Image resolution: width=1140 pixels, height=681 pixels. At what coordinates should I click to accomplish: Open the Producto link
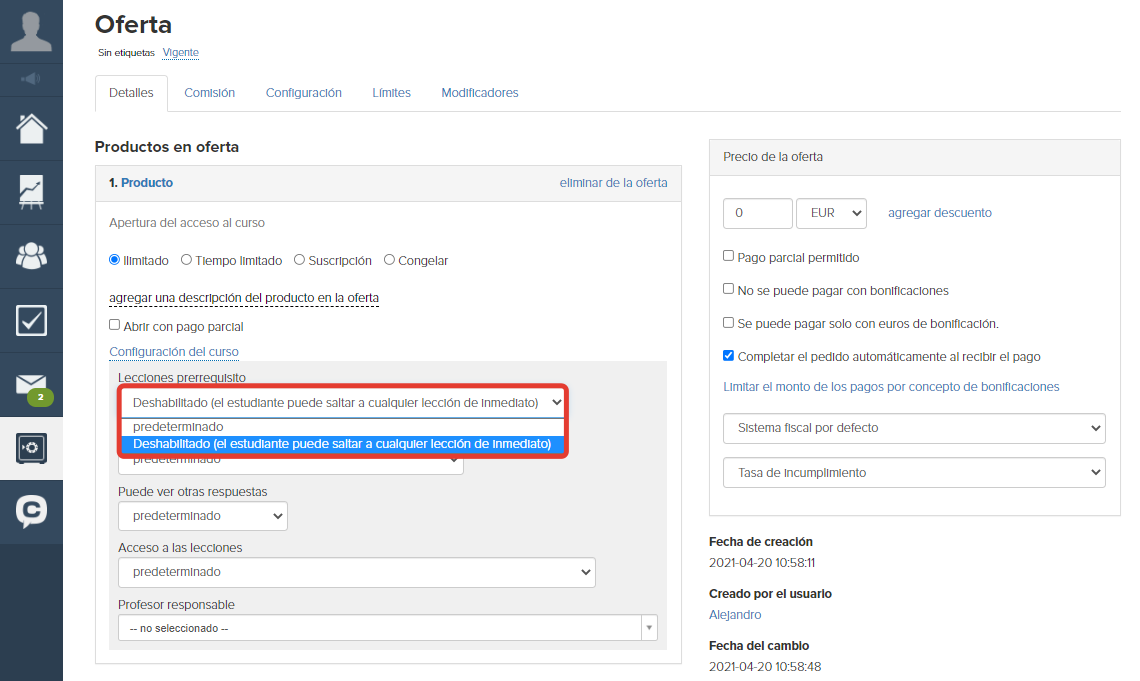pos(147,183)
